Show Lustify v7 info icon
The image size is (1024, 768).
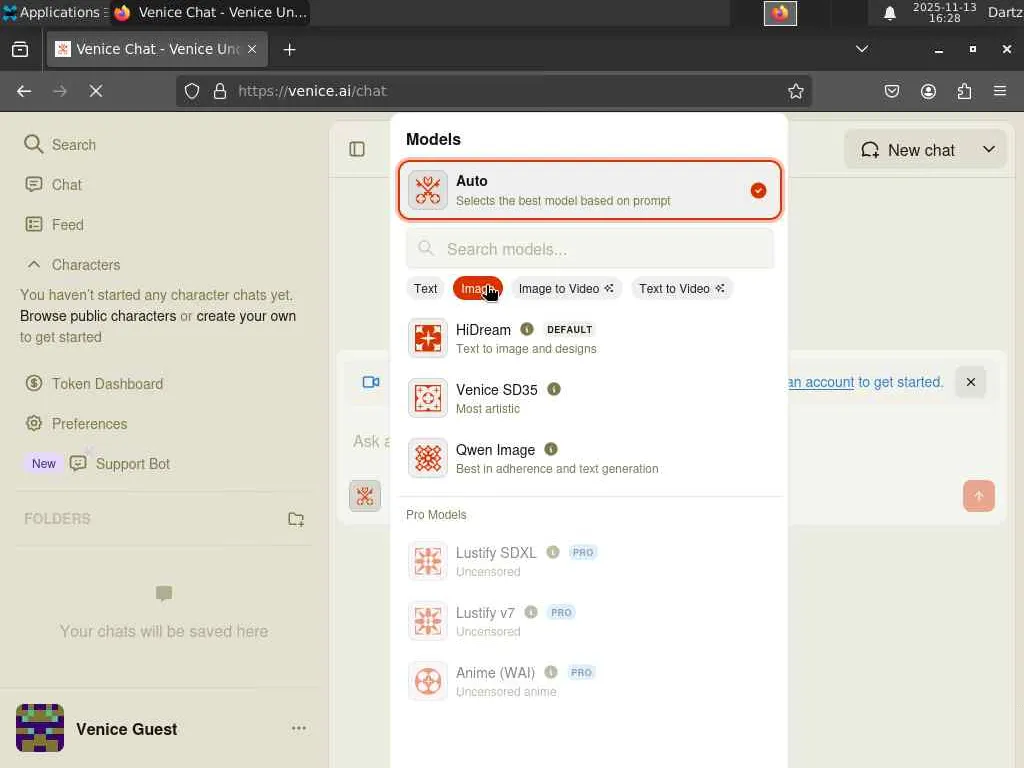point(531,613)
